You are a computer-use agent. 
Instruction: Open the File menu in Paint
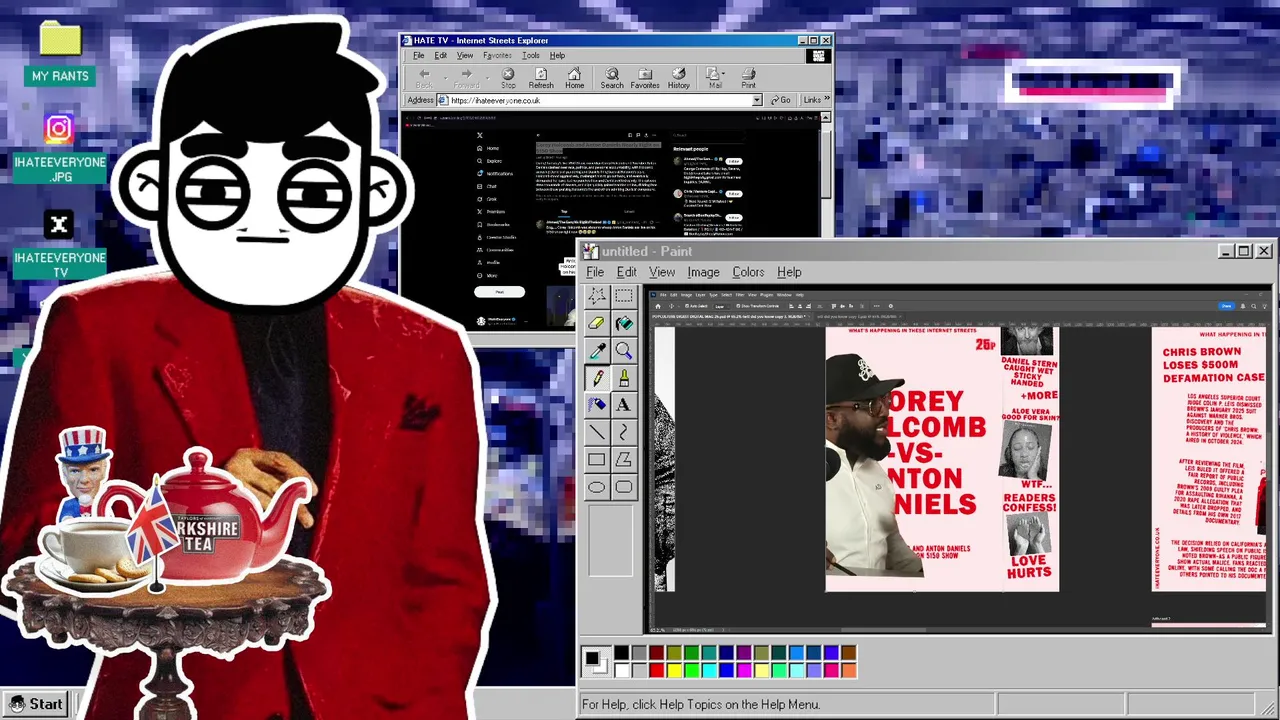pyautogui.click(x=595, y=272)
